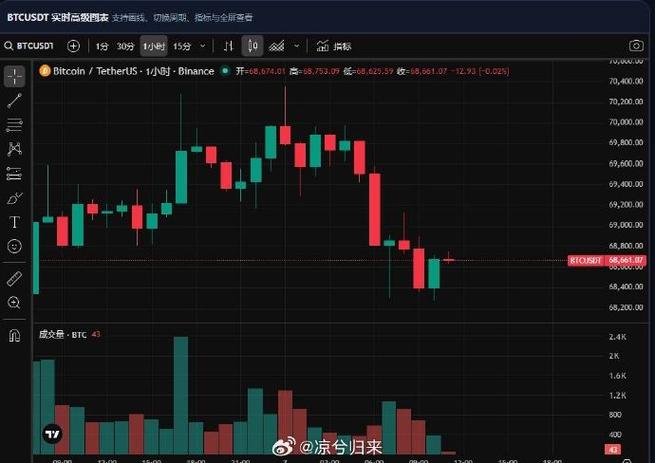Image resolution: width=655 pixels, height=463 pixels.
Task: Click the 68,400.00 price axis label
Action: (625, 287)
